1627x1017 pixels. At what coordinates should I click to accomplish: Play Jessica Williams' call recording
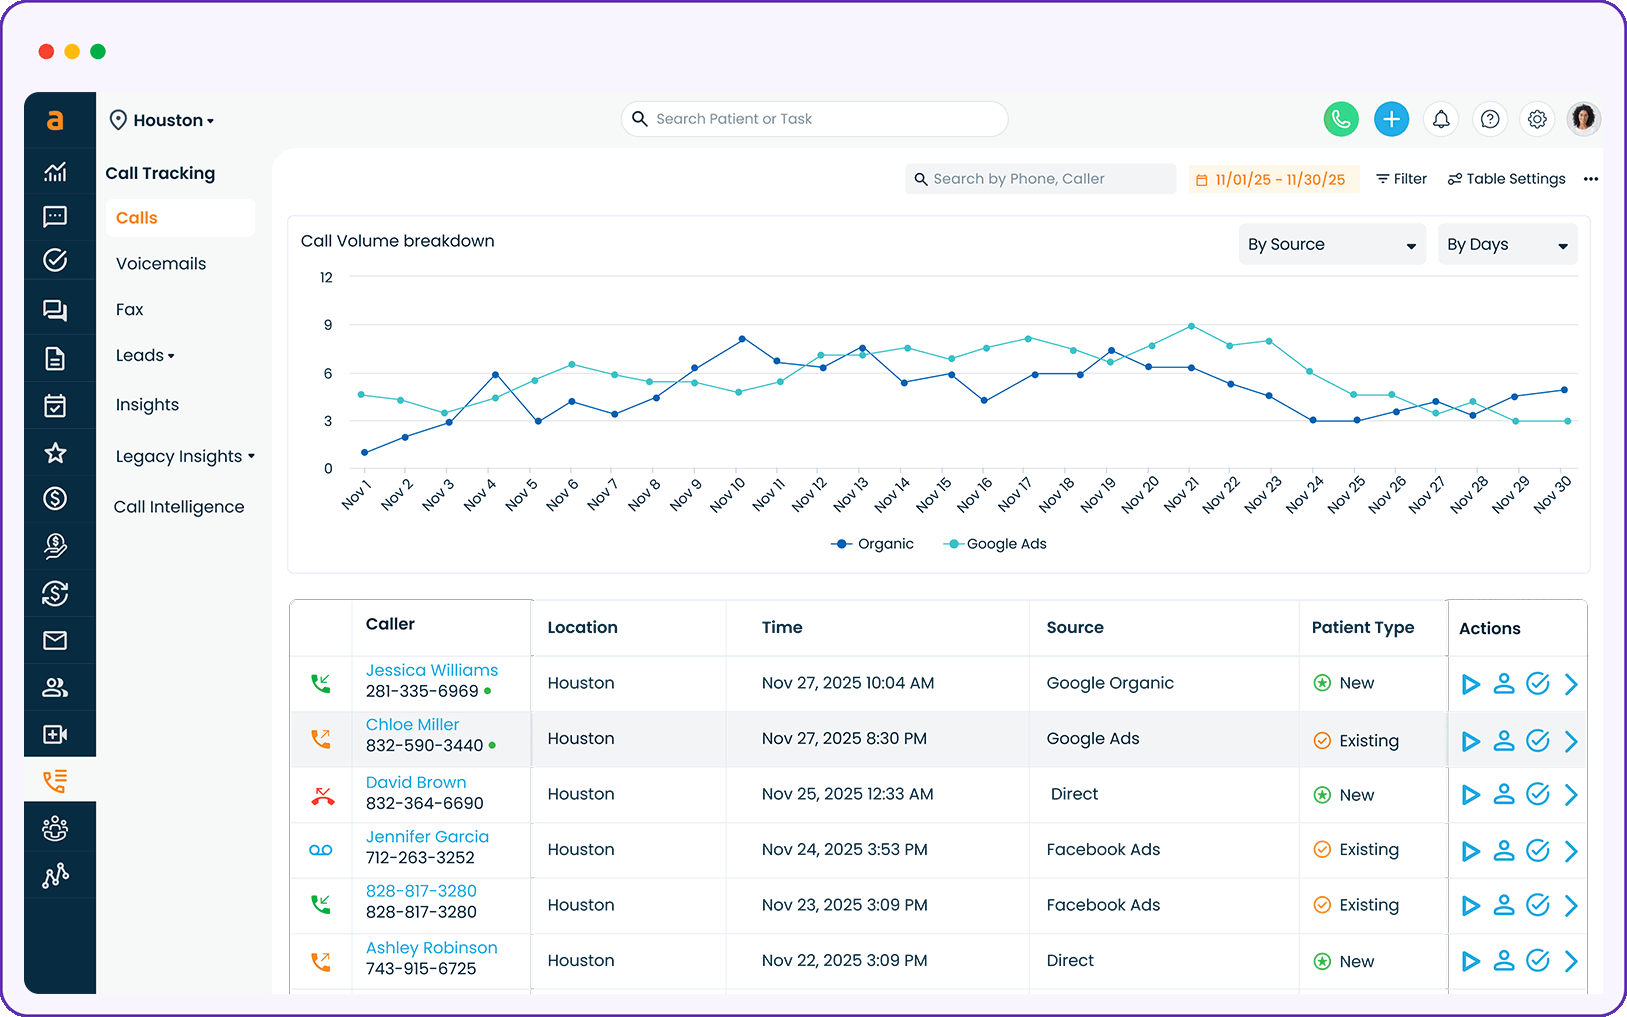pos(1470,684)
